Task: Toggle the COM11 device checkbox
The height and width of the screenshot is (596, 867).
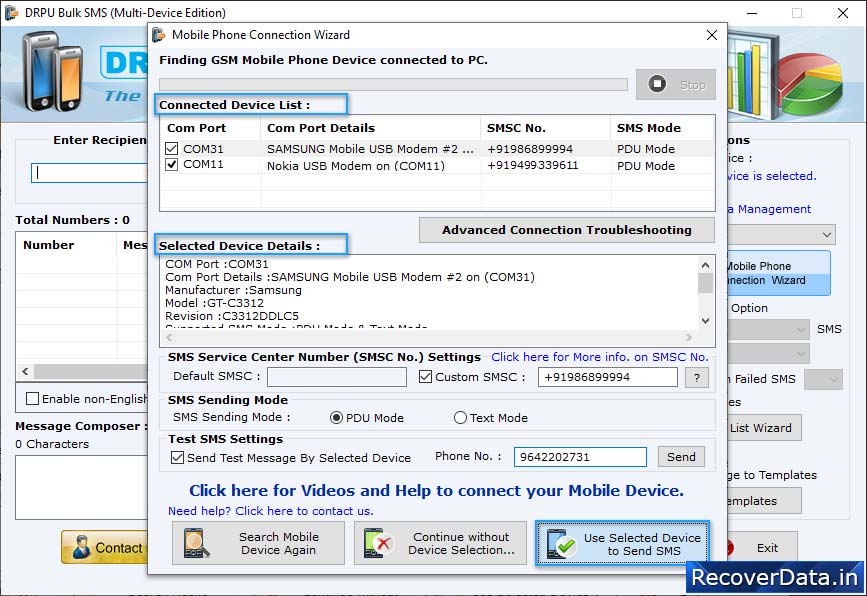Action: point(171,164)
